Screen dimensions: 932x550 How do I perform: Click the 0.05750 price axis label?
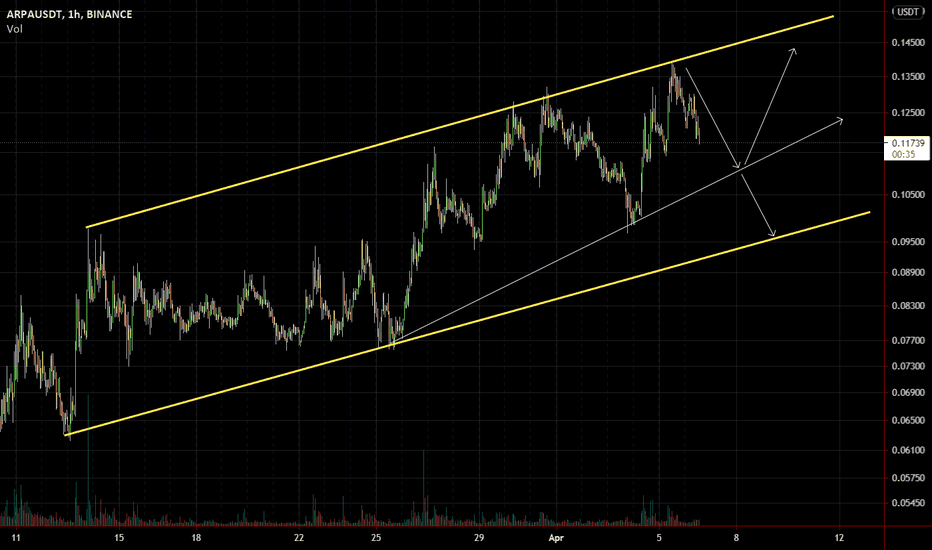tap(908, 477)
